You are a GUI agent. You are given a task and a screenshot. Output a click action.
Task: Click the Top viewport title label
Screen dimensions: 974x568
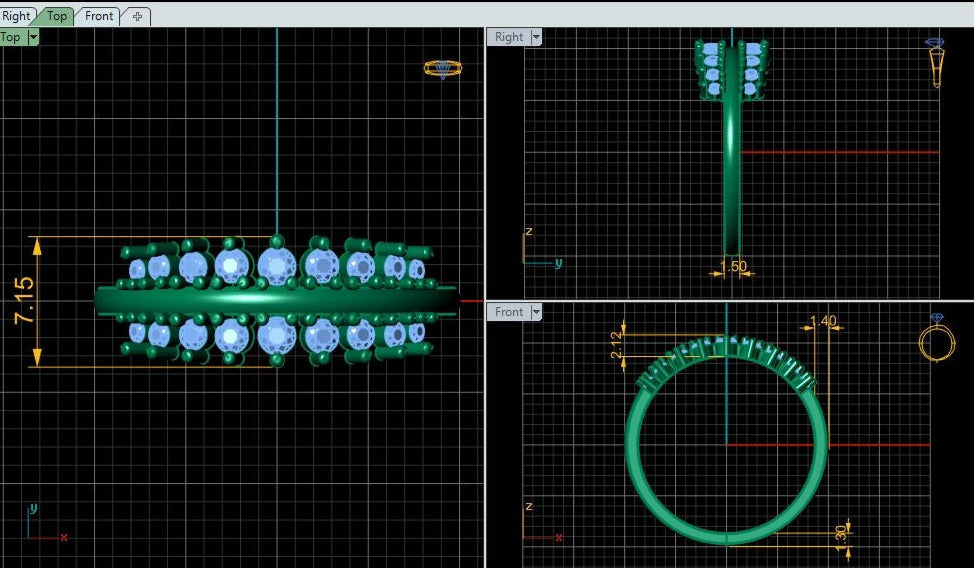(11, 37)
